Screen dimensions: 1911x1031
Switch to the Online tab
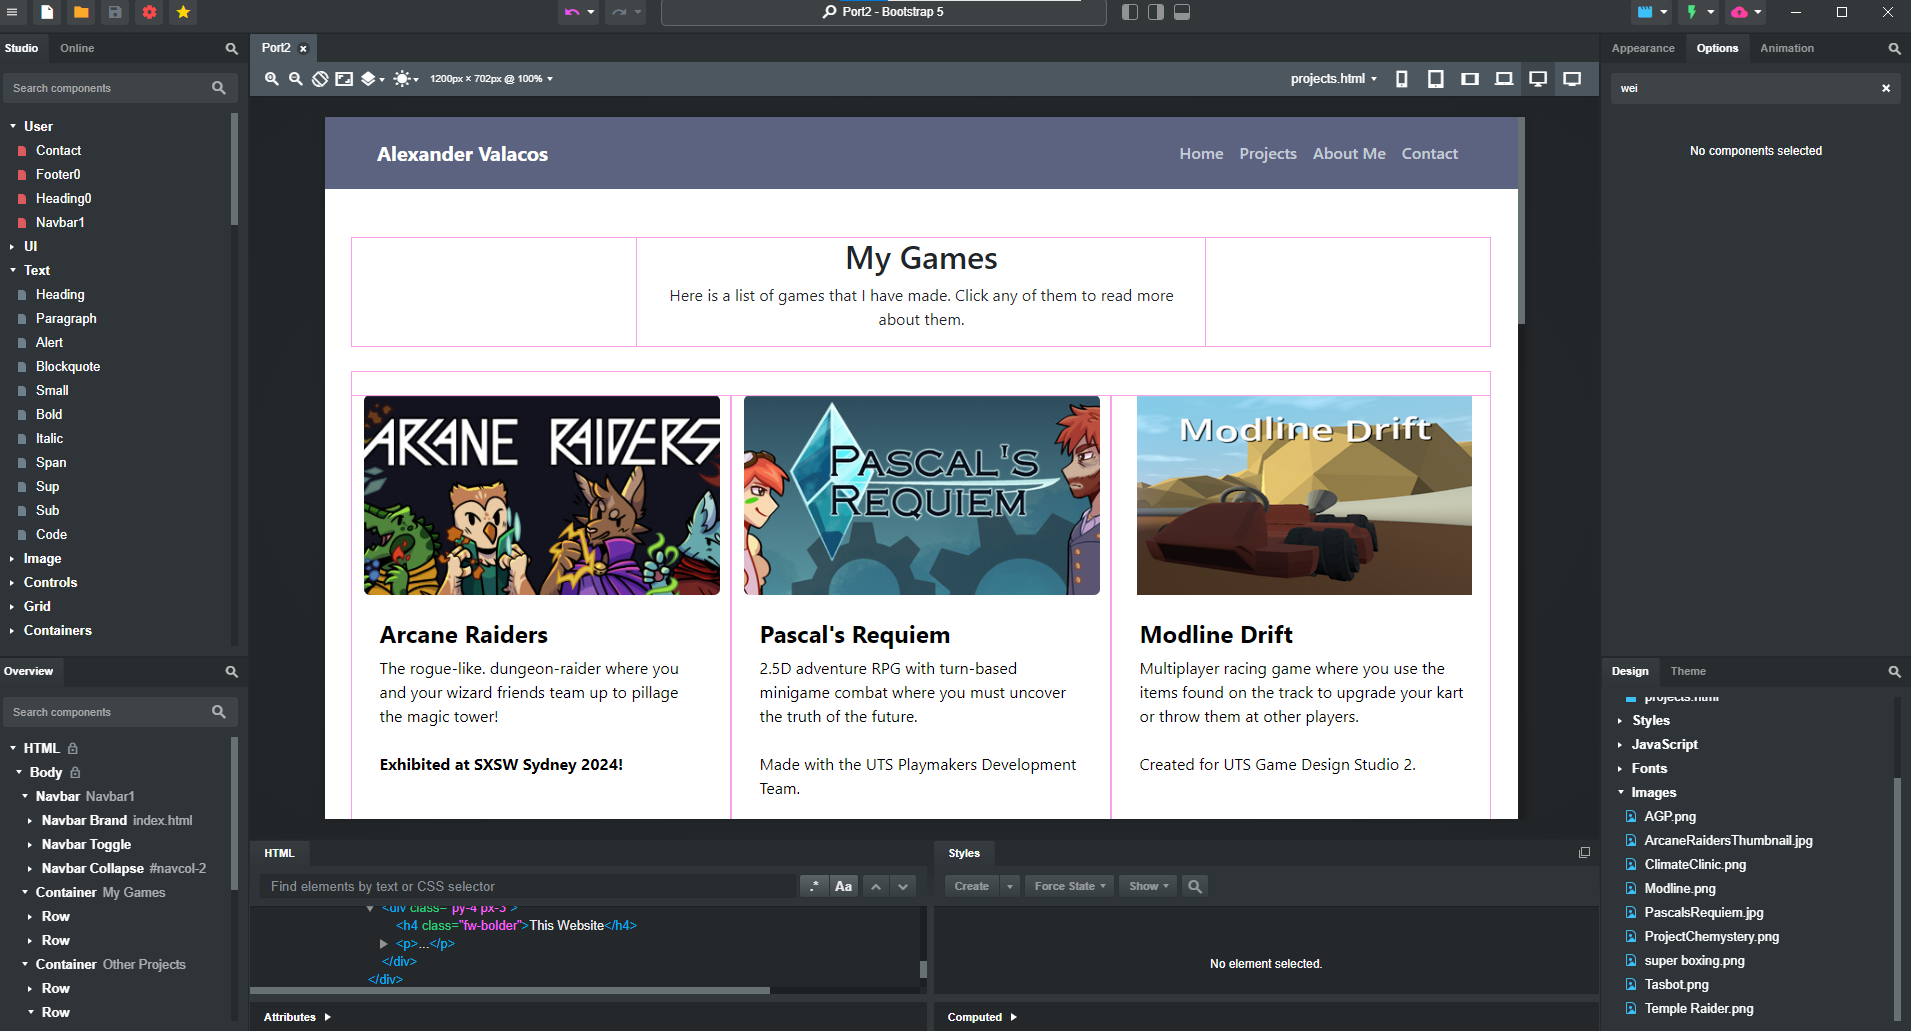[77, 48]
